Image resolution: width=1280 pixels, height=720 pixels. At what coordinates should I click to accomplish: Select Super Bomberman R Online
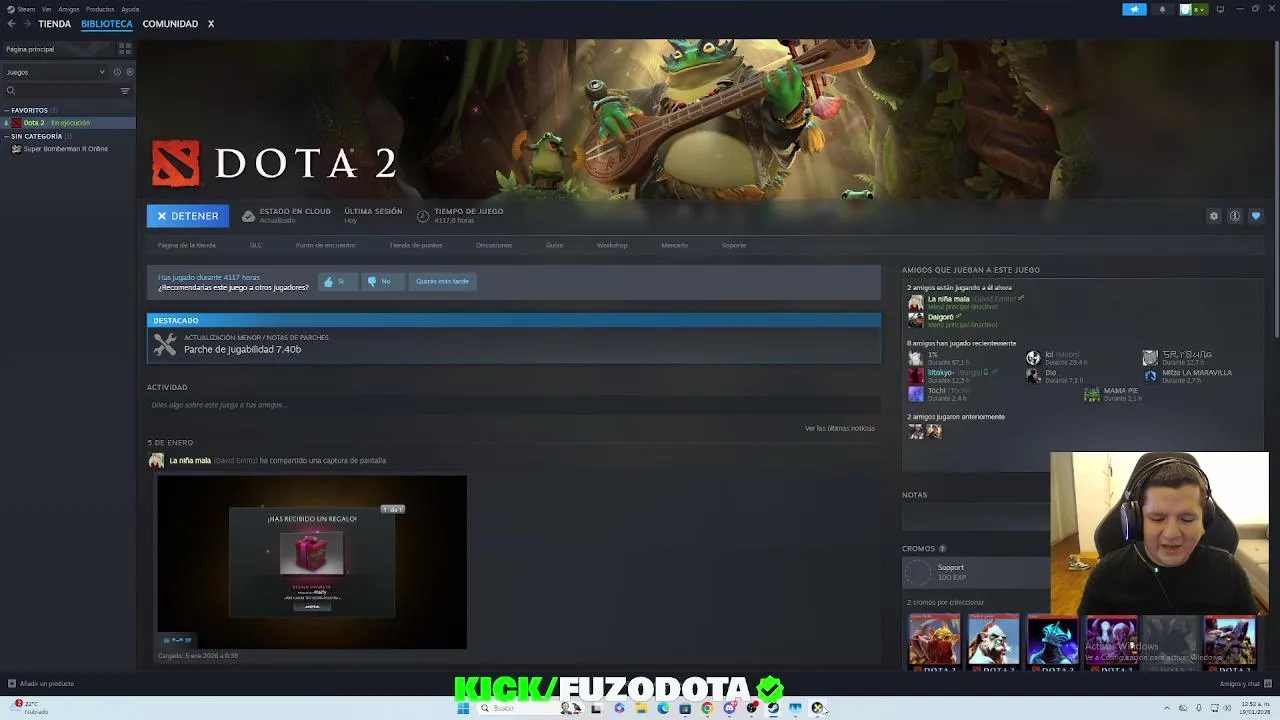click(x=65, y=149)
